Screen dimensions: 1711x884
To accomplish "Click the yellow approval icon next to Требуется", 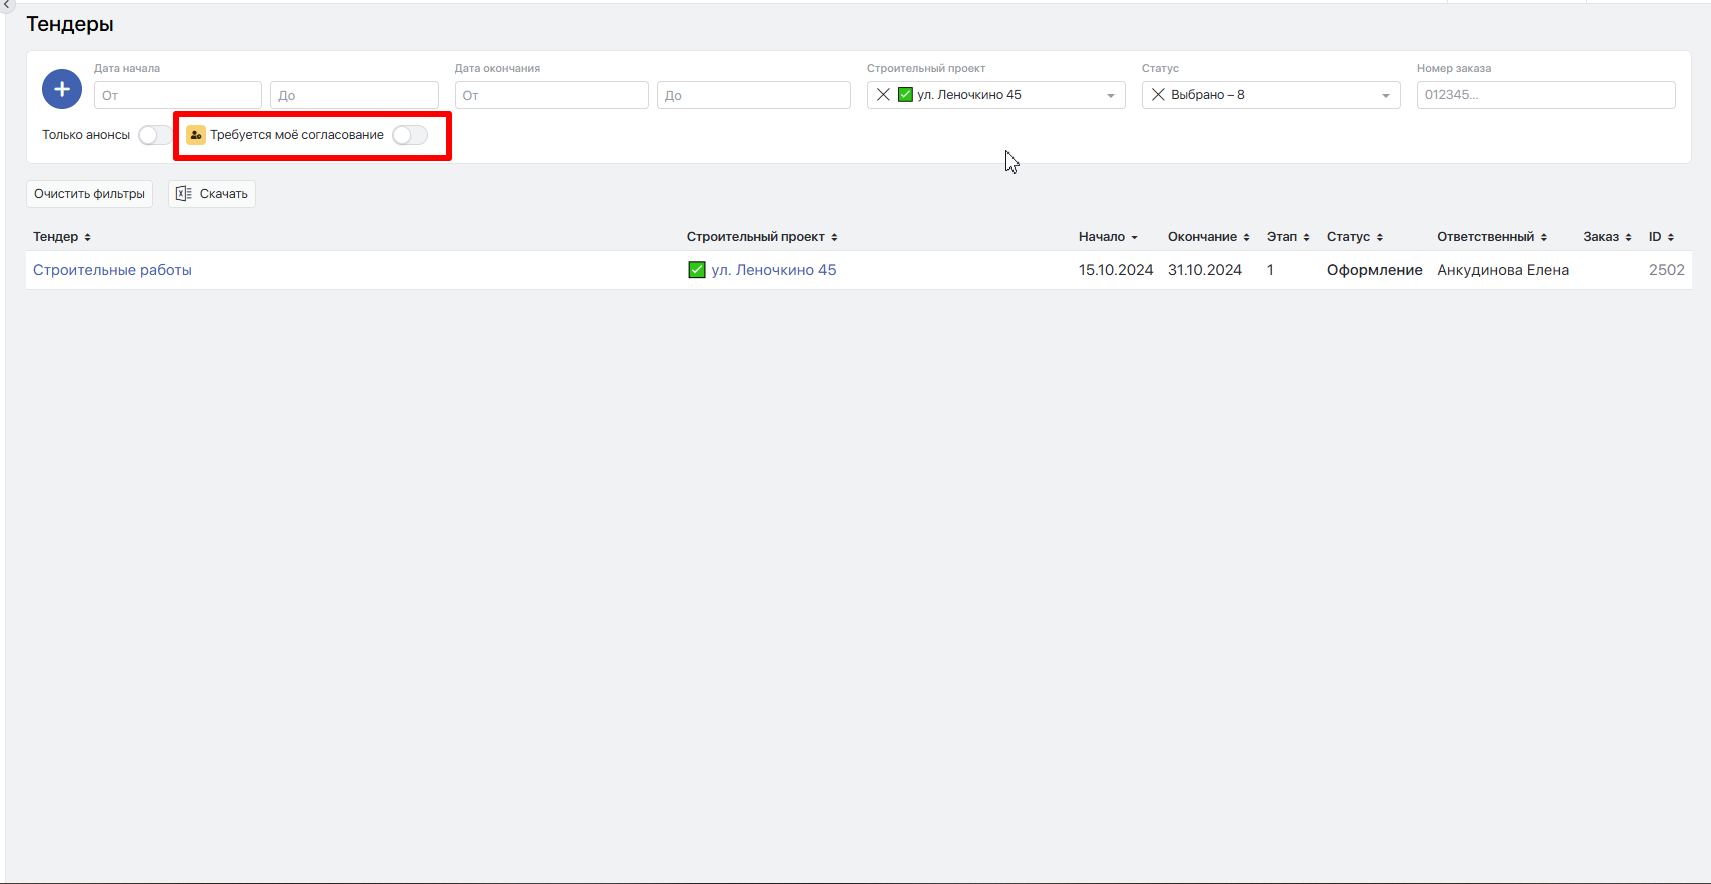I will [196, 135].
